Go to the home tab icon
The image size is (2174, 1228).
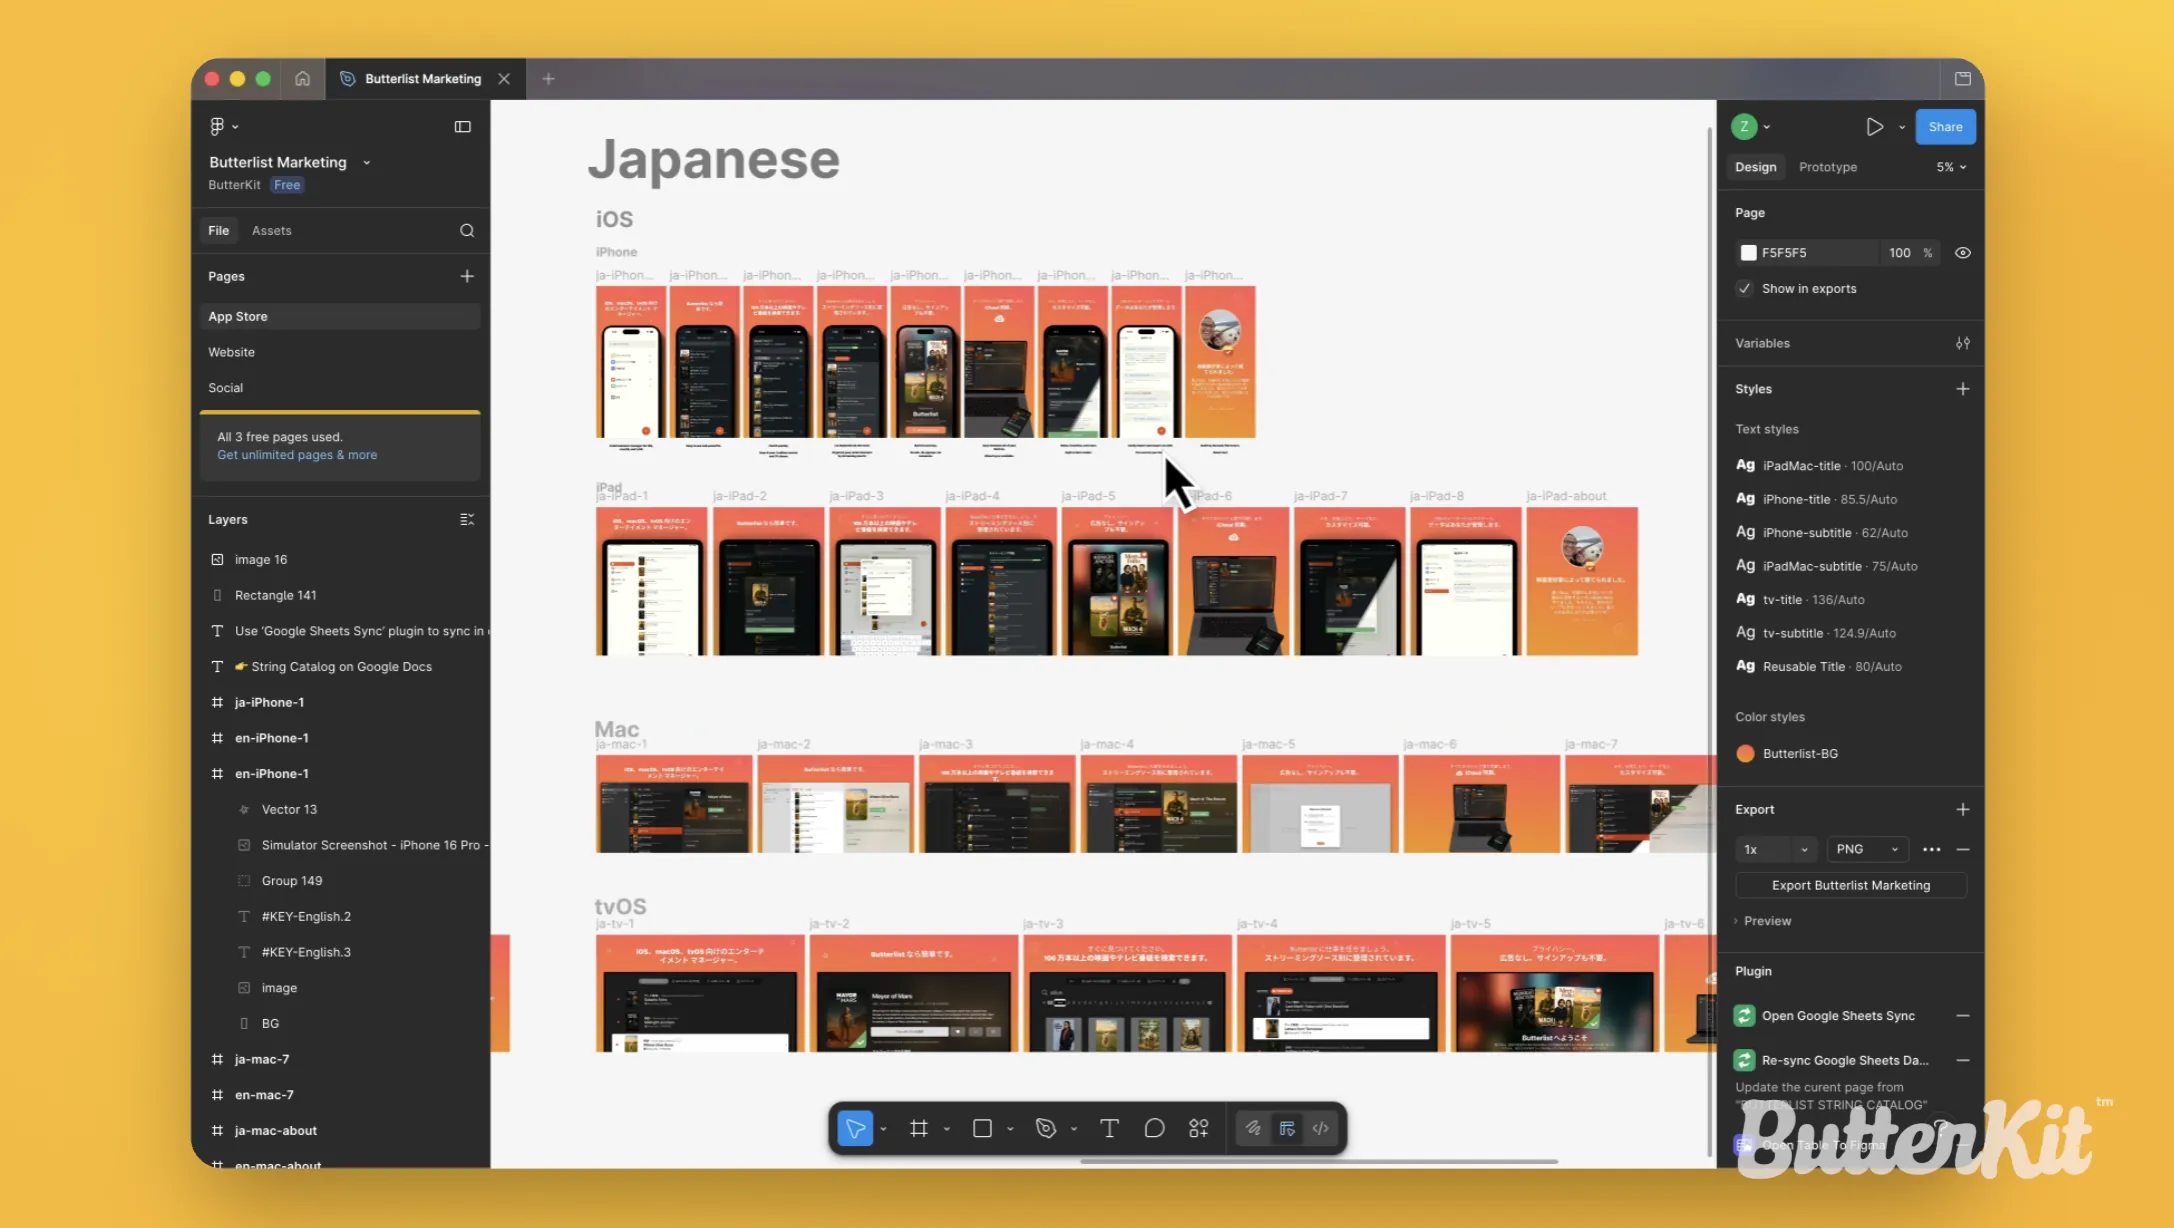tap(302, 78)
